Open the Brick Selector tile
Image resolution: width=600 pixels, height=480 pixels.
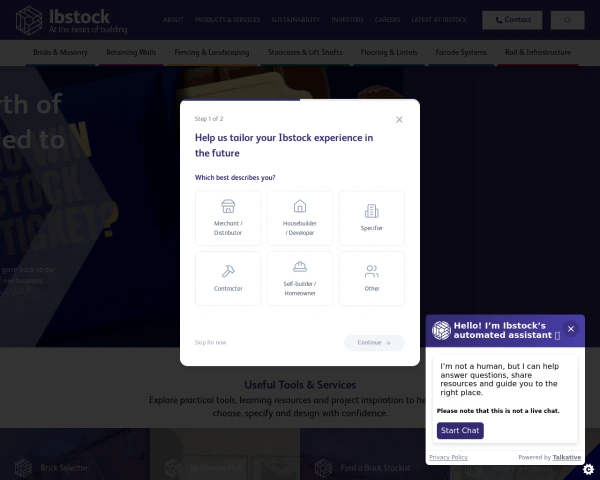[x=75, y=454]
